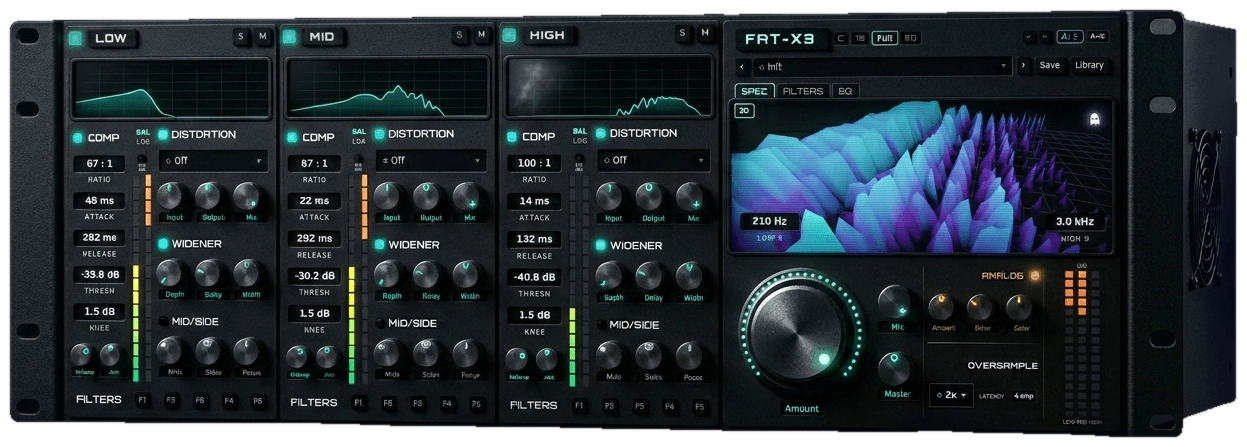Click the MID band distortion Input knob
This screenshot has width=1247, height=447.
pos(388,195)
